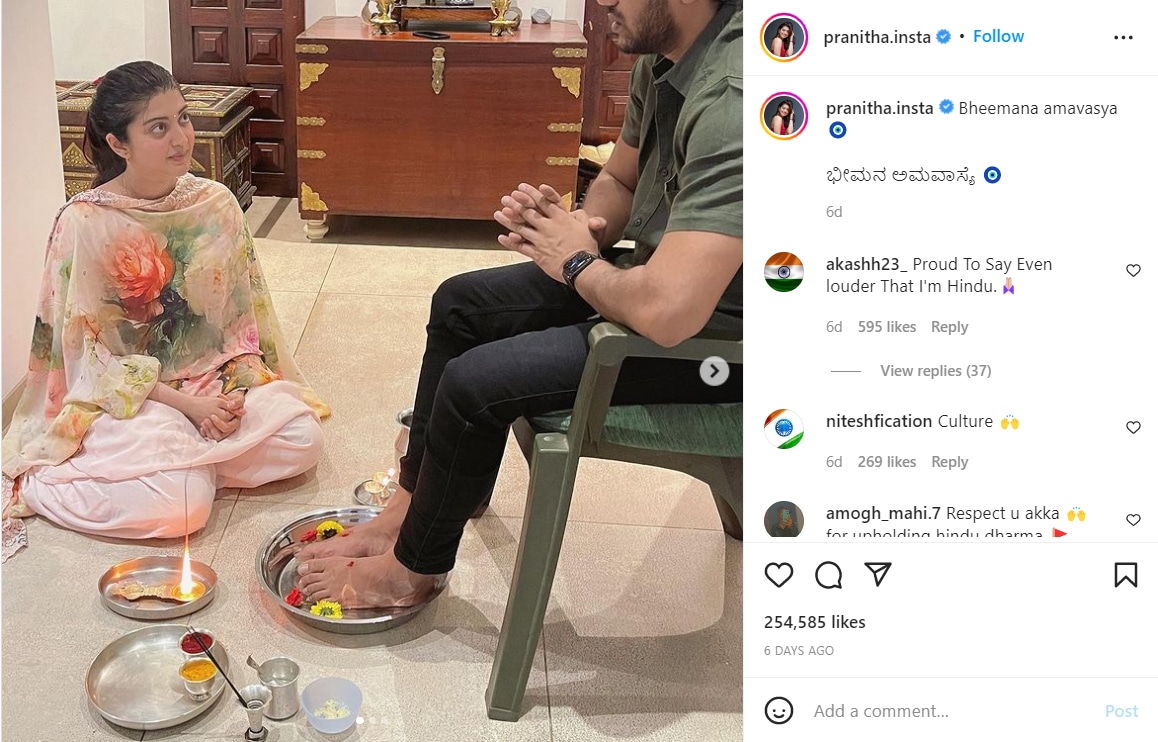
Task: Go to next photo arrow
Action: coord(714,371)
